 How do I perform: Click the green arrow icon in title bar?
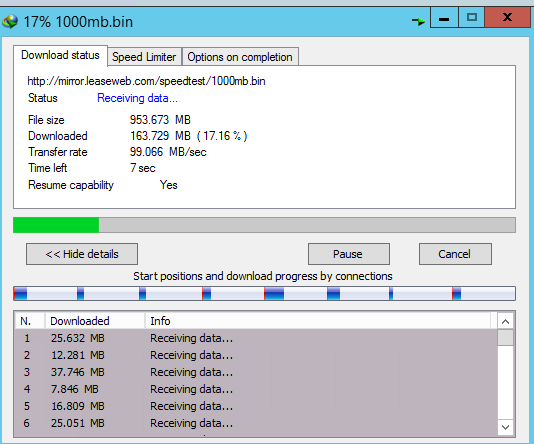click(x=418, y=21)
